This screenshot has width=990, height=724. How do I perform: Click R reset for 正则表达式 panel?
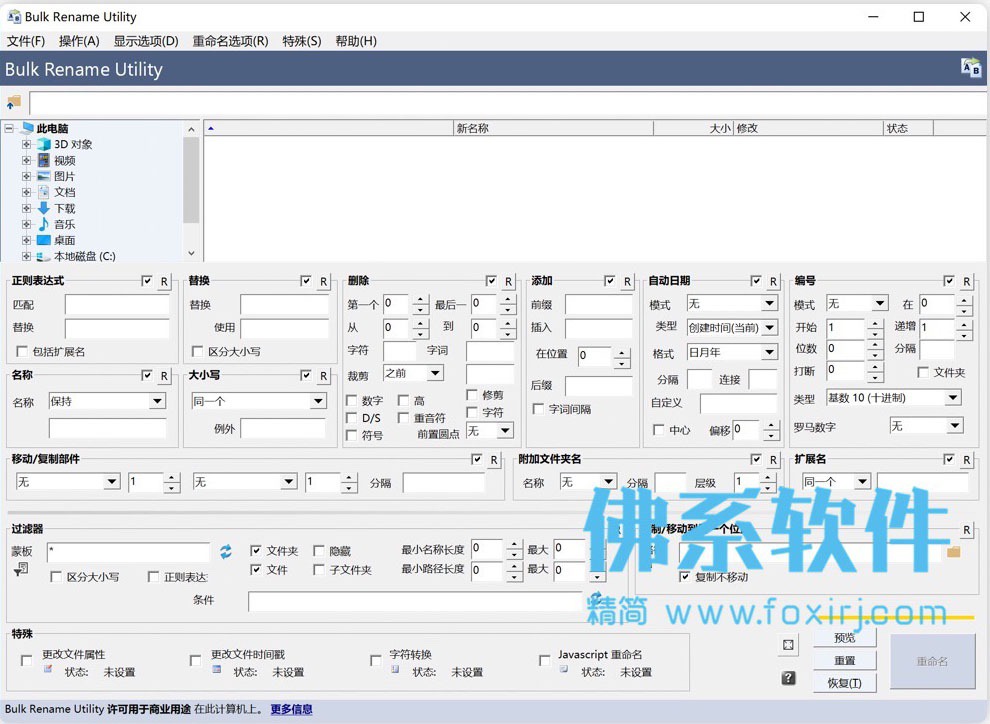[x=164, y=282]
